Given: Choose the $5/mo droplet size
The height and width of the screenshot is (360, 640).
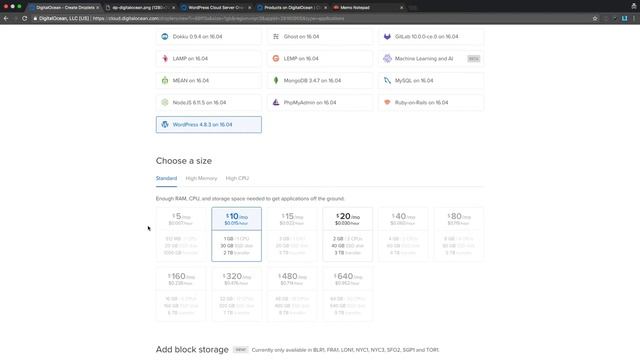Looking at the screenshot, I should point(181,234).
